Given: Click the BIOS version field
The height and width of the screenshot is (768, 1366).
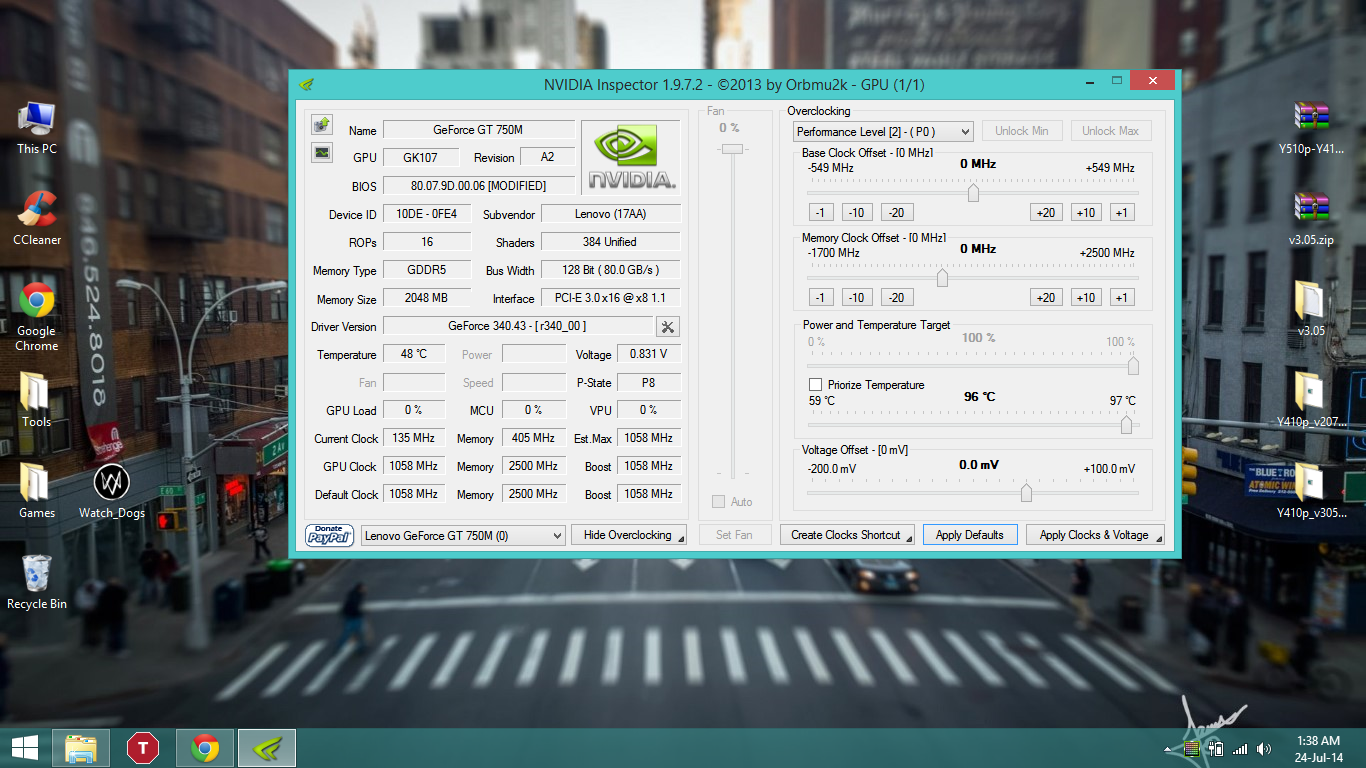Looking at the screenshot, I should (x=479, y=186).
